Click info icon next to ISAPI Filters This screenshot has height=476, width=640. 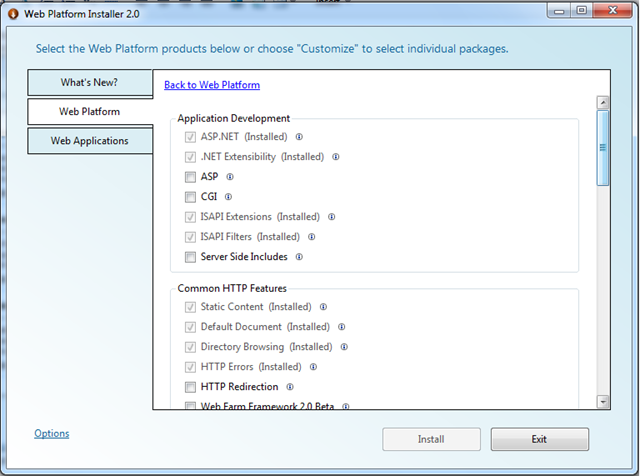(x=311, y=237)
